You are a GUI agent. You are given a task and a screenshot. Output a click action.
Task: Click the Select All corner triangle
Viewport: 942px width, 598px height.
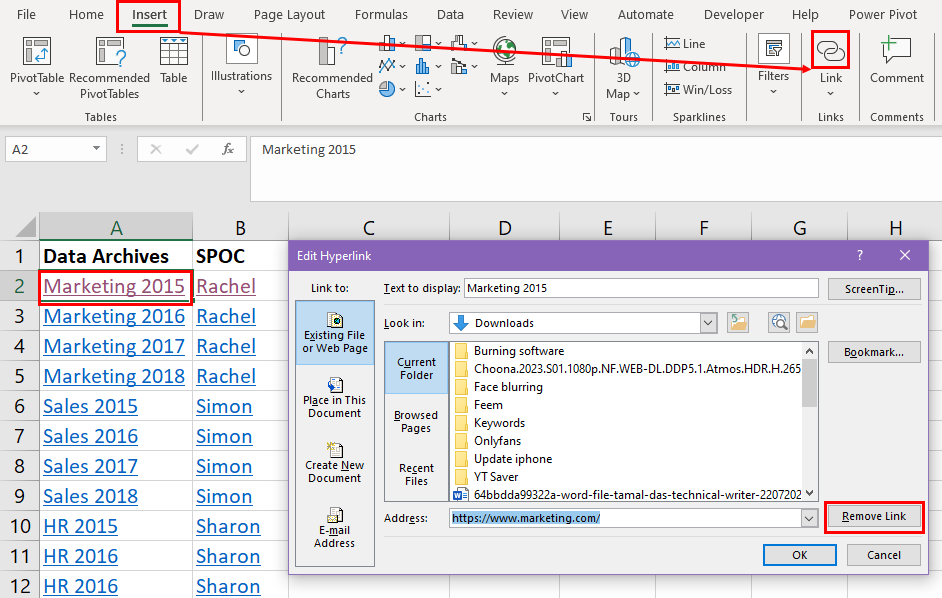[x=26, y=227]
